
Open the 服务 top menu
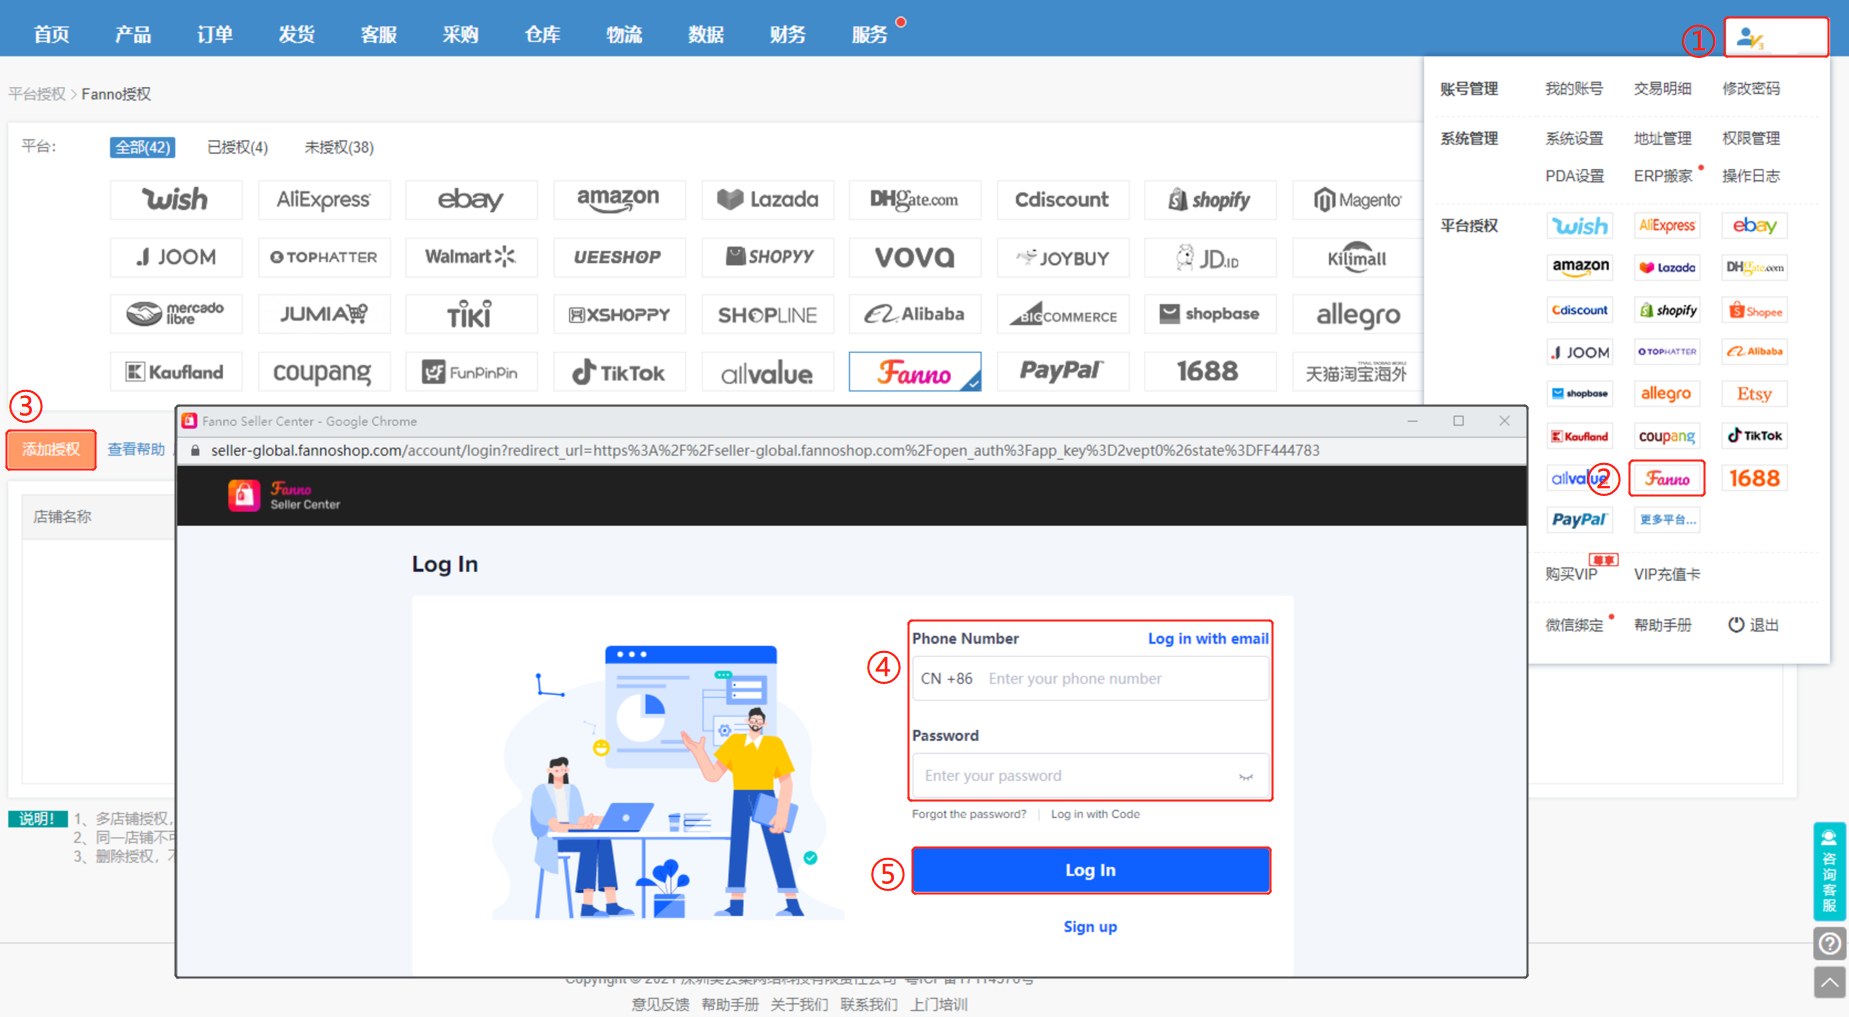pos(870,35)
